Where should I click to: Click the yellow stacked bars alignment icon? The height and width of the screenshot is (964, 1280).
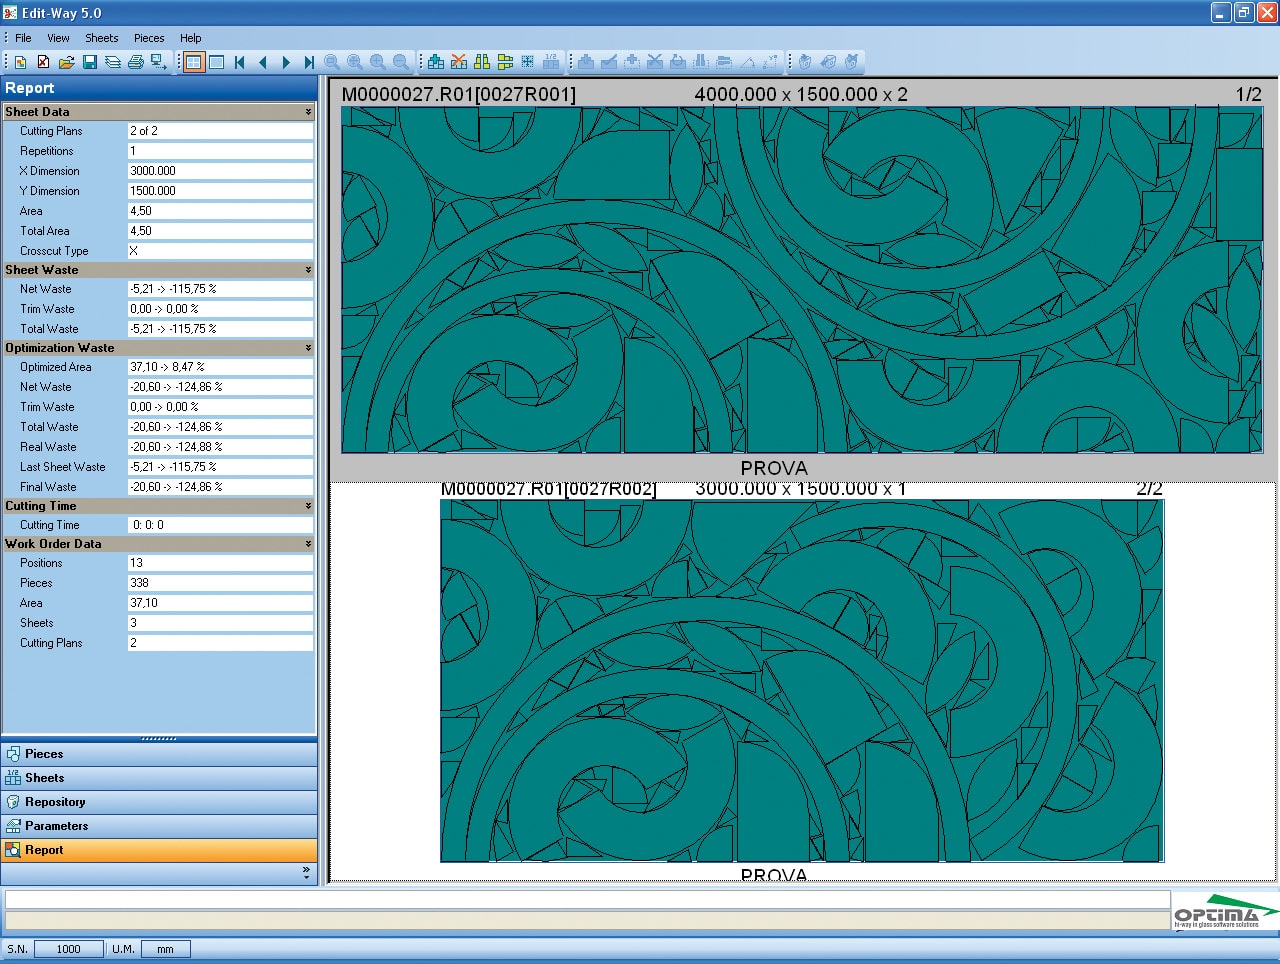point(505,62)
